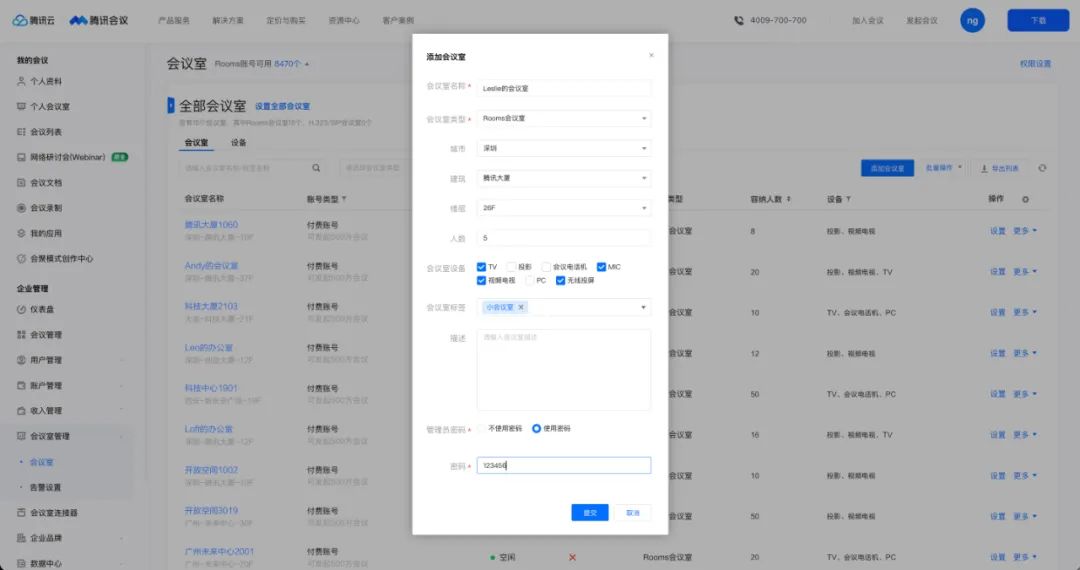This screenshot has width=1080, height=570.
Task: Click the 数据中心 icon in sidebar
Action: click(x=21, y=564)
